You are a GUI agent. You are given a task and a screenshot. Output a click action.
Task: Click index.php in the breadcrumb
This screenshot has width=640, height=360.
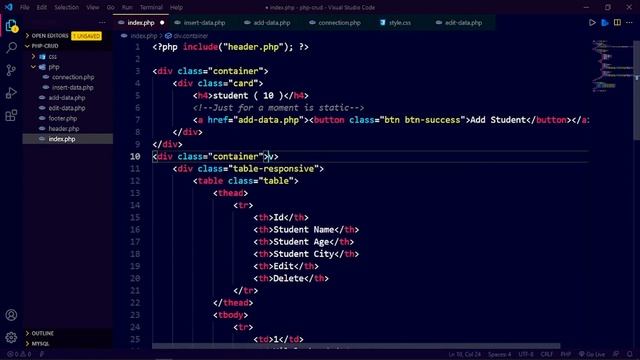pos(144,36)
